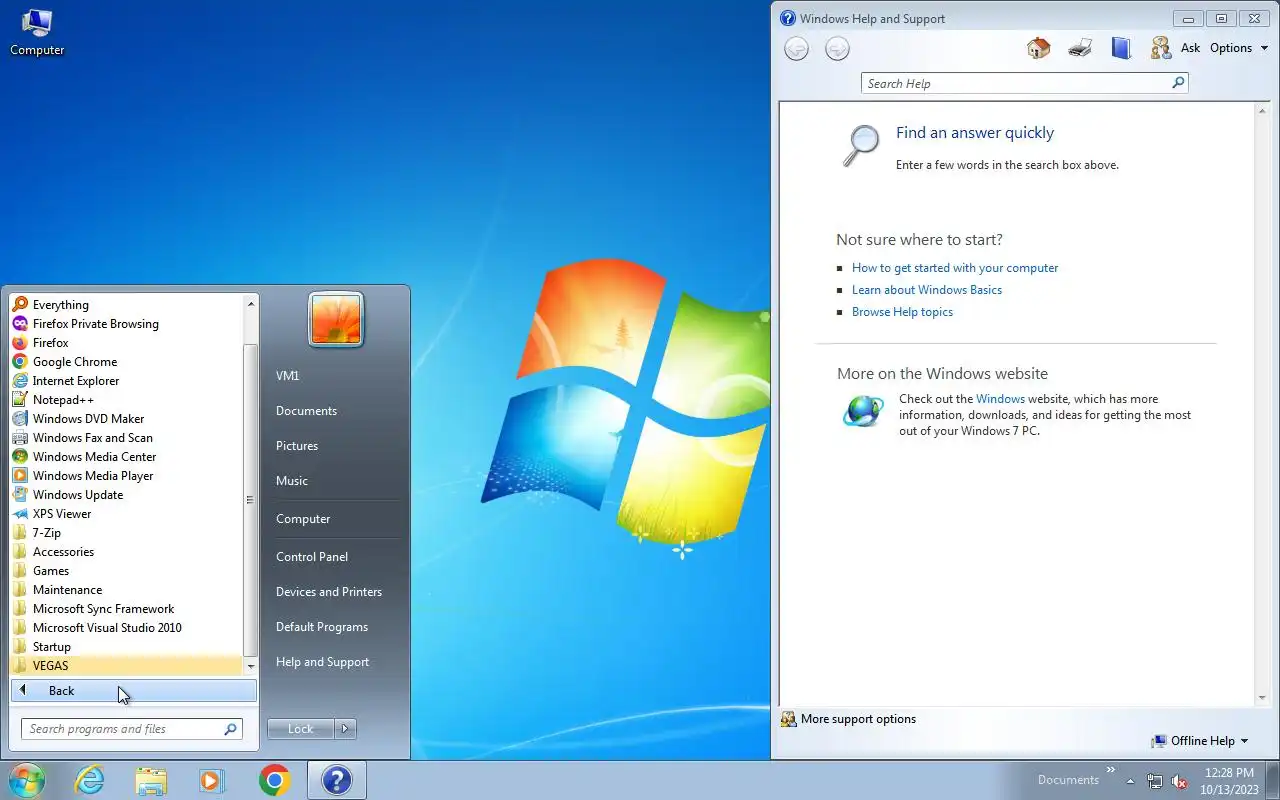Click the user account picture in Start menu
Image resolution: width=1280 pixels, height=800 pixels.
[336, 319]
